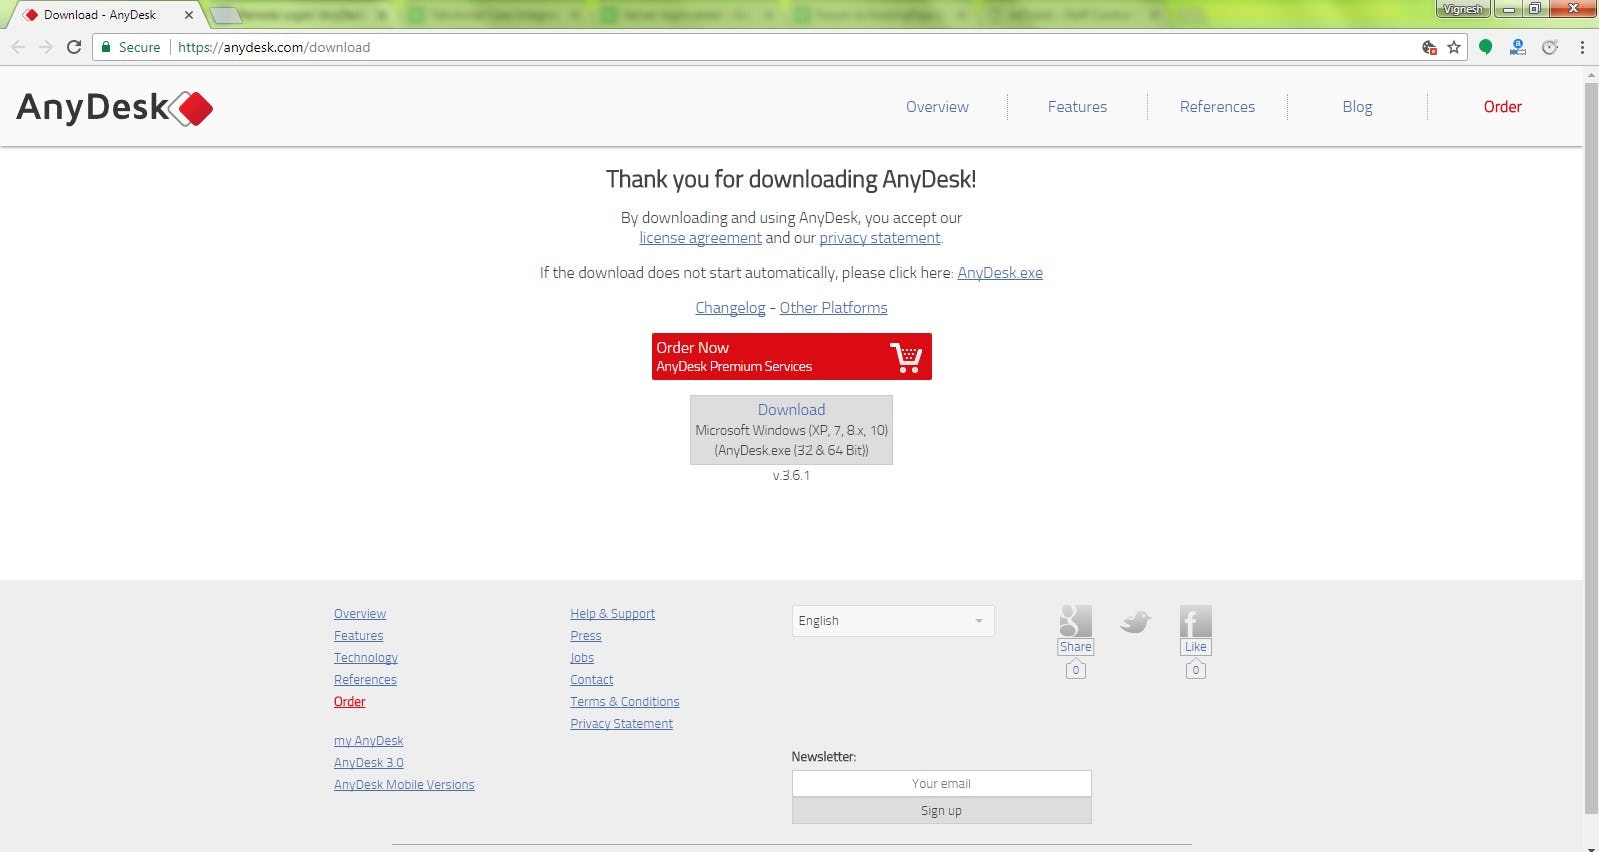Viewport: 1599px width, 852px height.
Task: Click the page's vertical scrollbar thumb
Action: (1591, 448)
